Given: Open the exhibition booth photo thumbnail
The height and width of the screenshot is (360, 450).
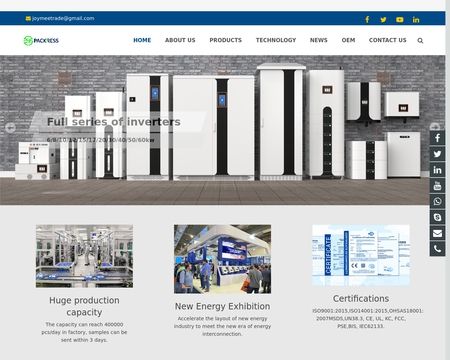Looking at the screenshot, I should coord(222,259).
